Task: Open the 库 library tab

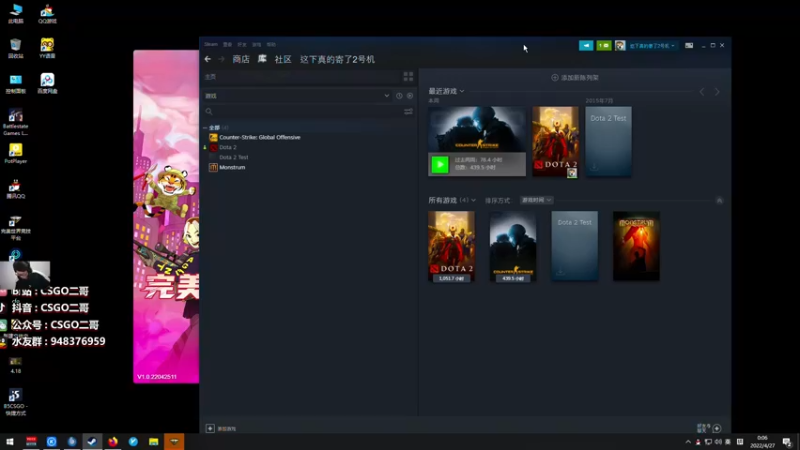Action: tap(262, 59)
